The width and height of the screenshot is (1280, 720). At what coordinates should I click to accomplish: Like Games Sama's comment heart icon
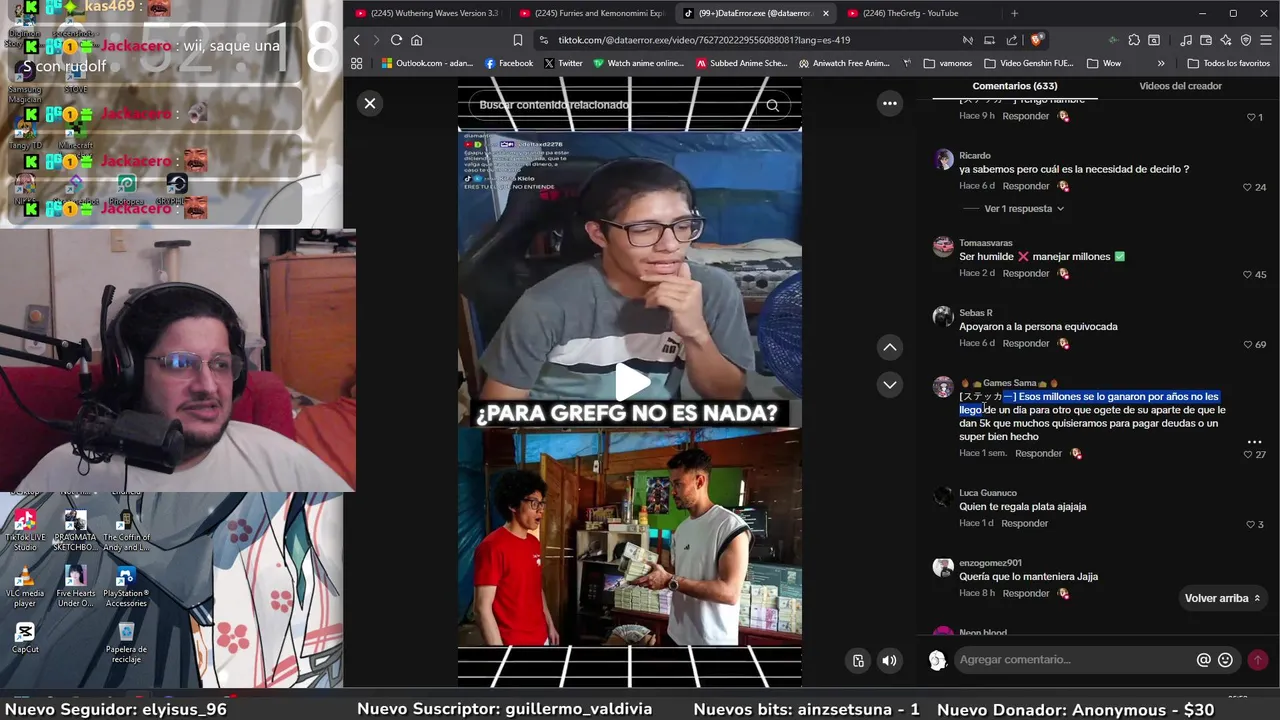click(1247, 454)
